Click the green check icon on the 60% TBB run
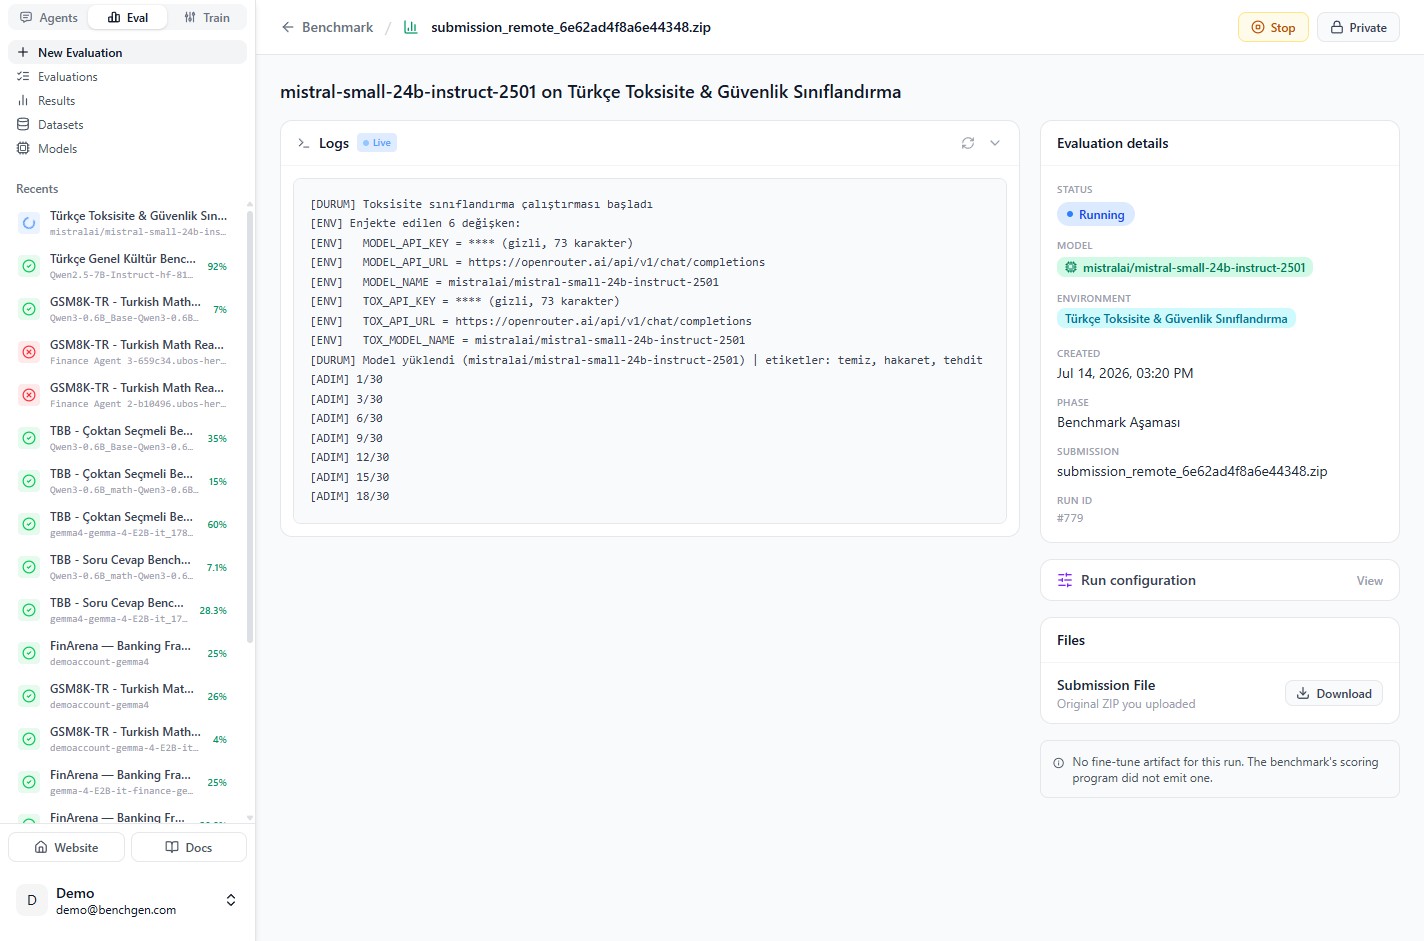This screenshot has width=1424, height=941. (x=29, y=524)
